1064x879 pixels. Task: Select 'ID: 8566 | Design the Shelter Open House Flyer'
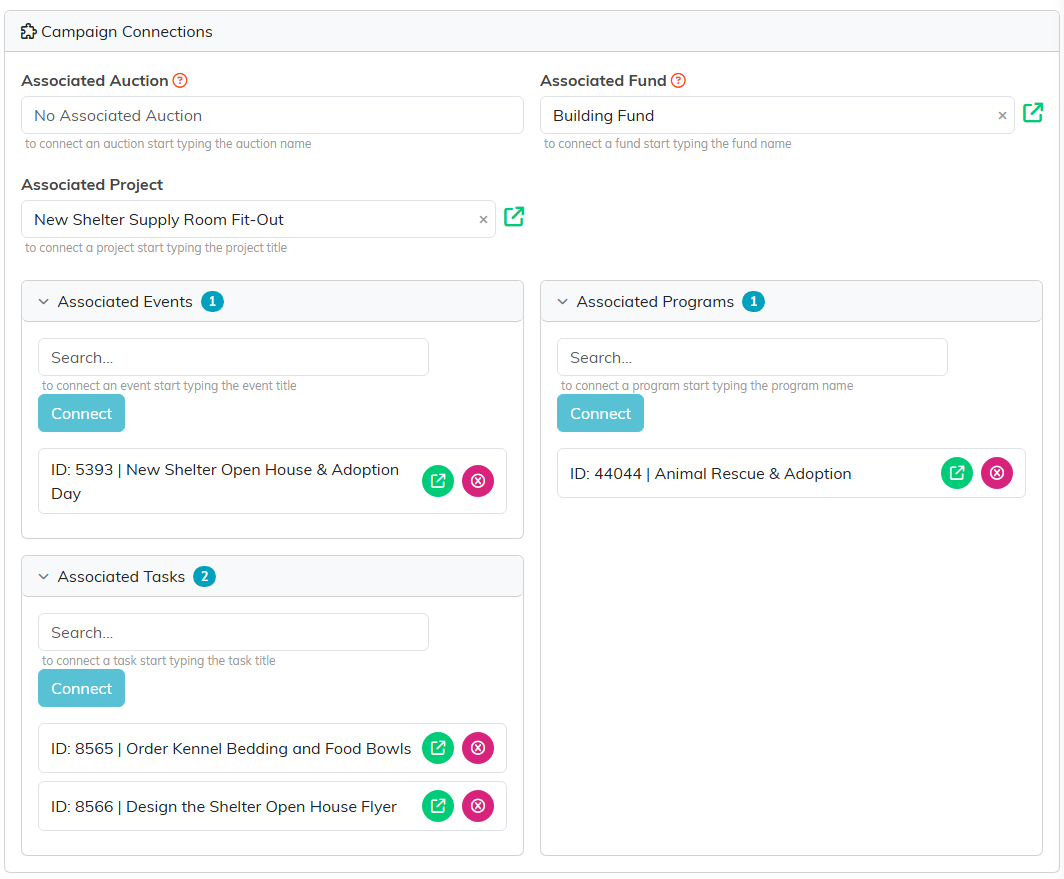pos(224,807)
